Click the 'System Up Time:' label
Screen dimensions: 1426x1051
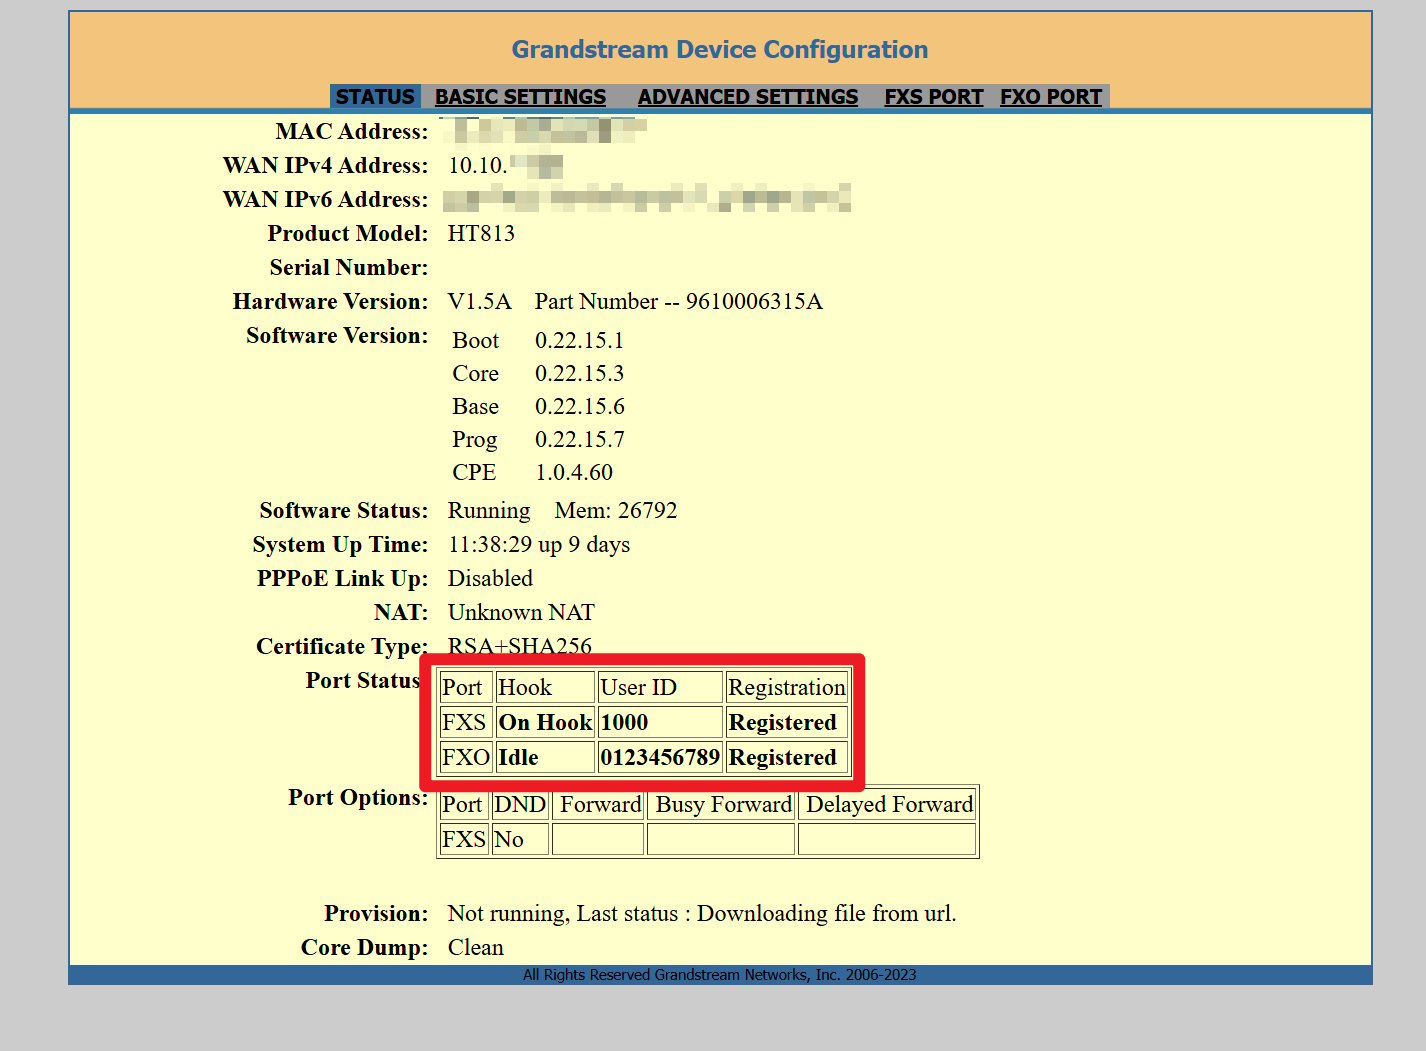tap(340, 545)
